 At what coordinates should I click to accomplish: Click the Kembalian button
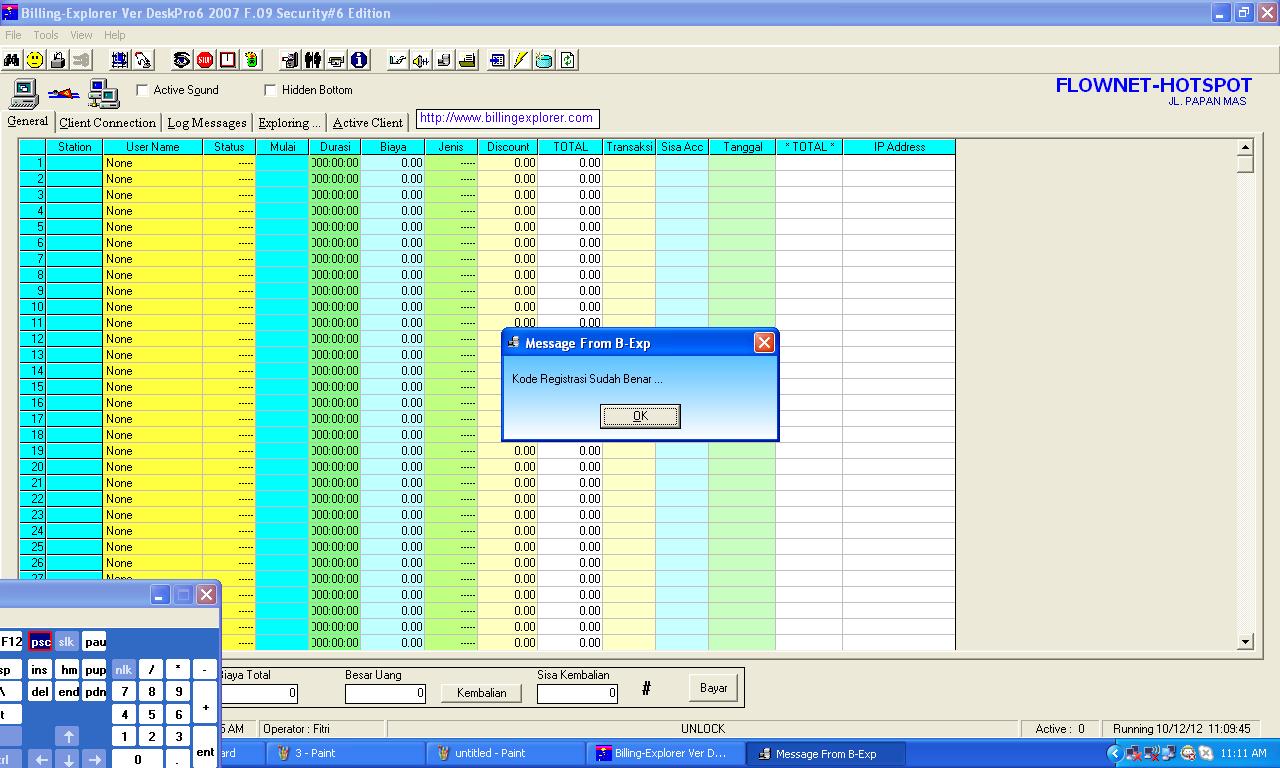click(481, 692)
